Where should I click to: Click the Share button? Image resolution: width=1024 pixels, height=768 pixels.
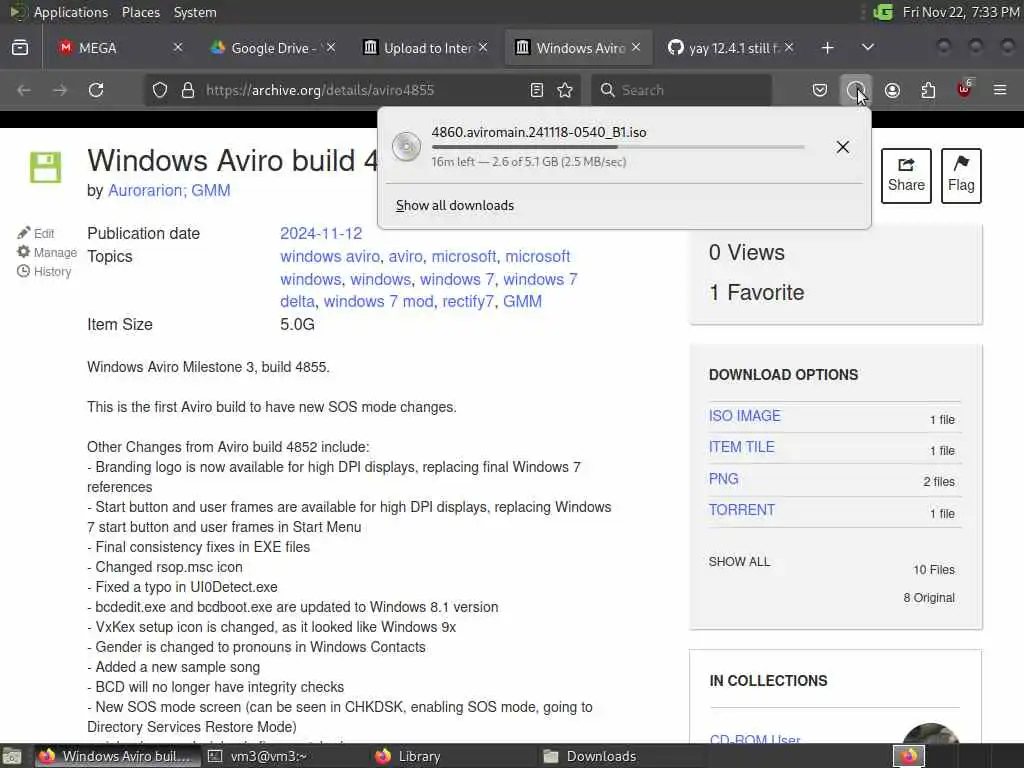[906, 176]
